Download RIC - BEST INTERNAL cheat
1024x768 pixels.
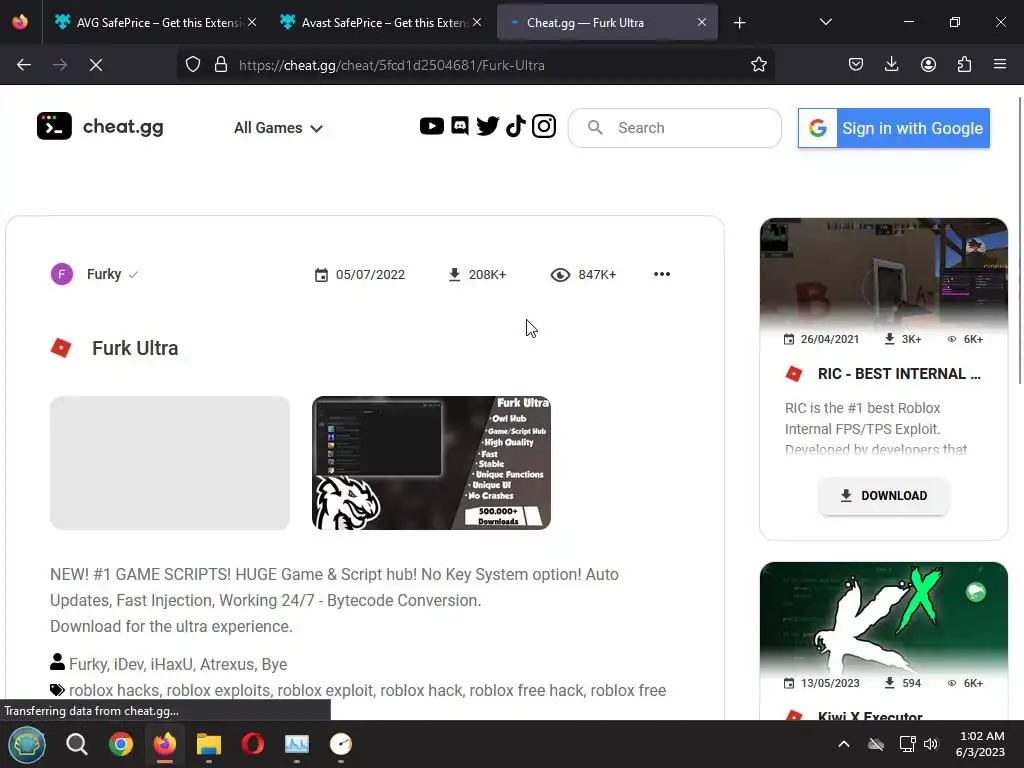[884, 496]
